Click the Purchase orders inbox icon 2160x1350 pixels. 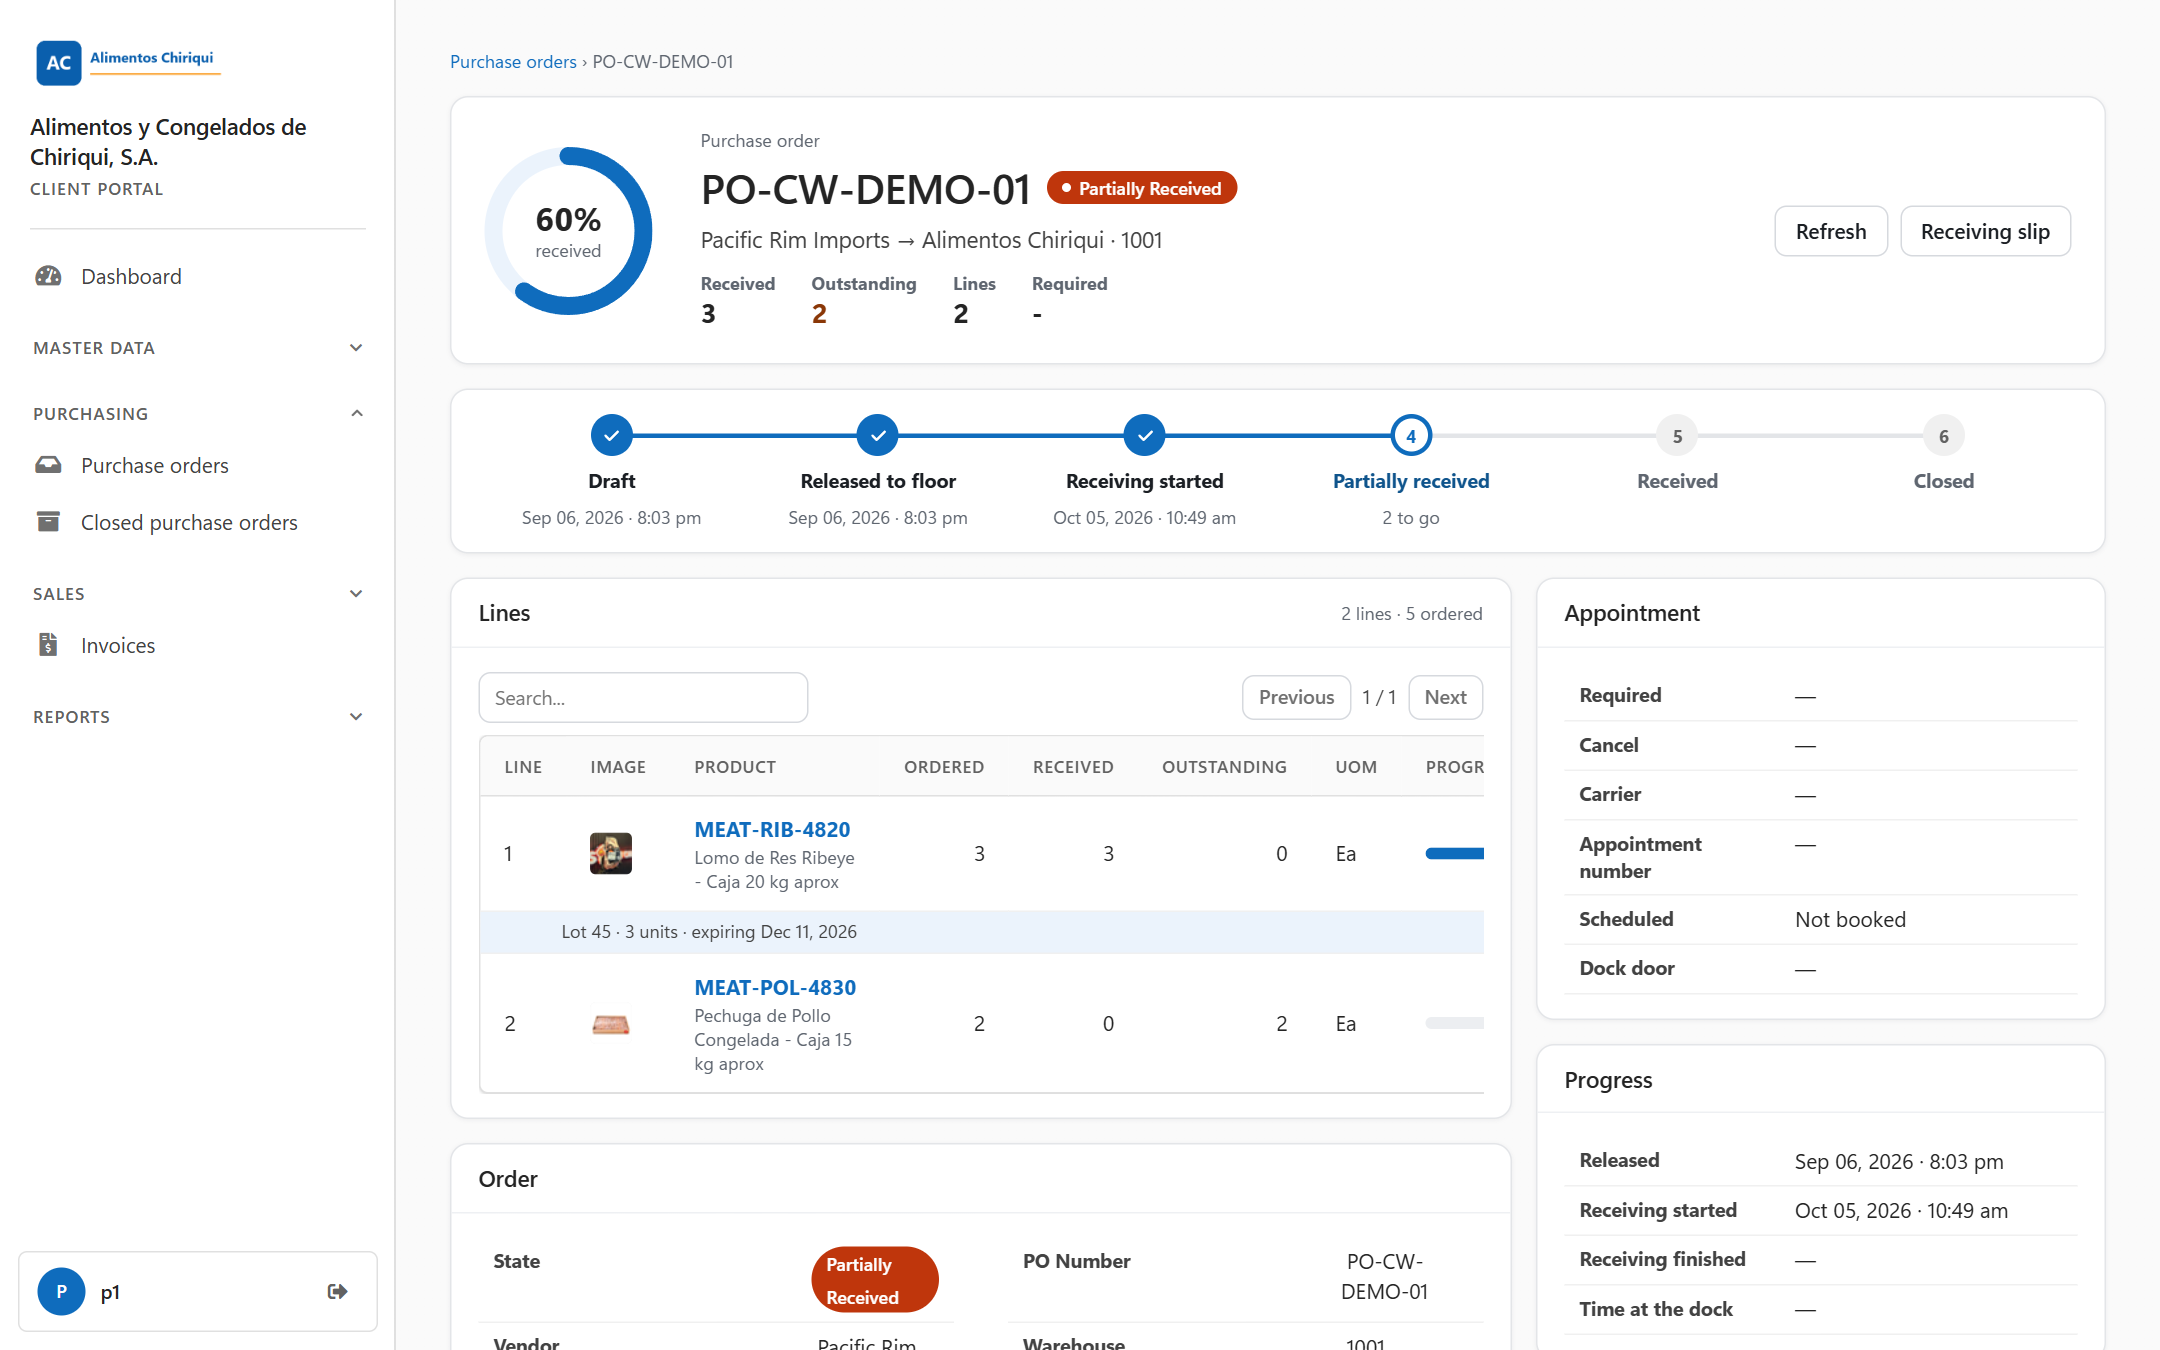(48, 465)
